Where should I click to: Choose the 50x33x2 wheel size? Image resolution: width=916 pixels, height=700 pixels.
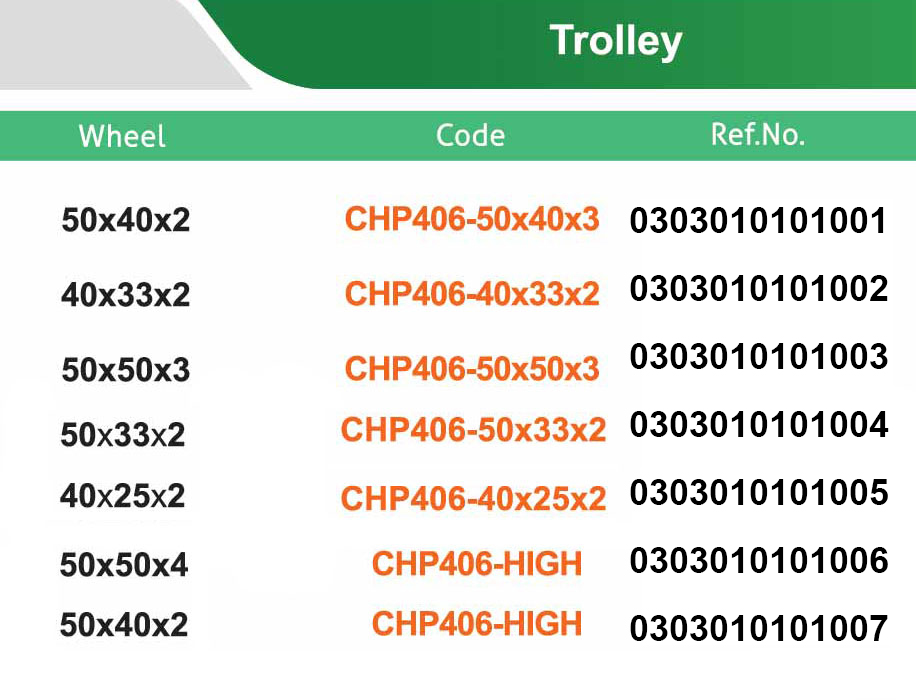(x=123, y=435)
